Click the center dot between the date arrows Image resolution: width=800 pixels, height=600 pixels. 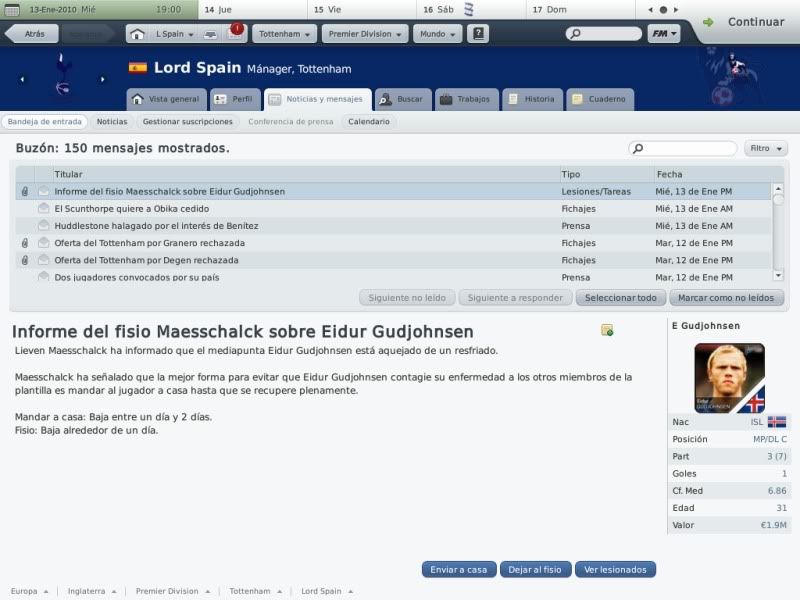663,10
